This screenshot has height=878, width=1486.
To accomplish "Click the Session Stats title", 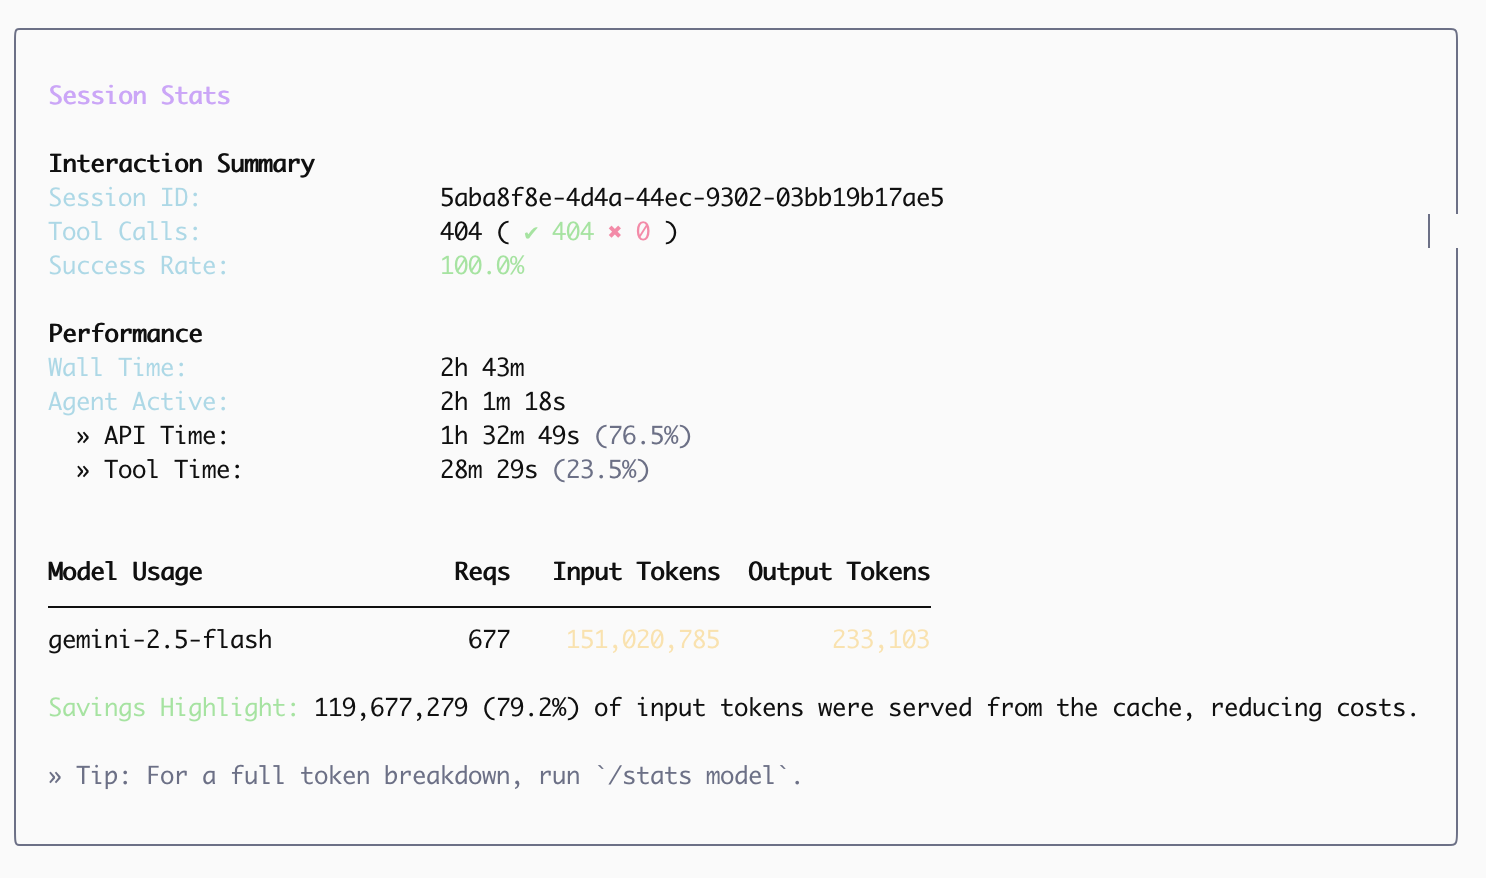I will pos(139,96).
